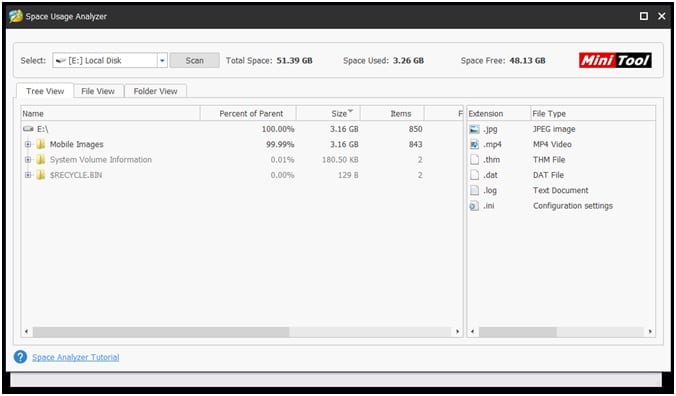Click the 99.99% percent value
Screen dimensions: 676x396
point(280,144)
